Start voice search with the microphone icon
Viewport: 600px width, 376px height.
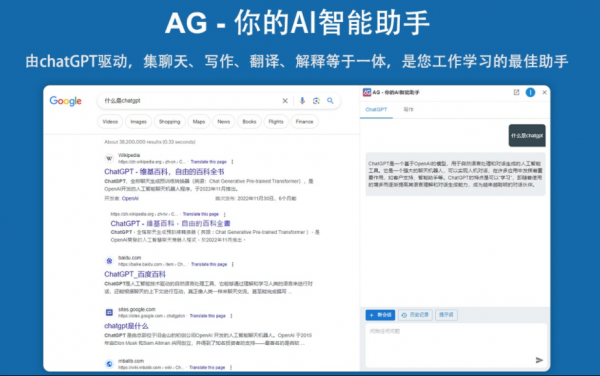click(x=302, y=101)
